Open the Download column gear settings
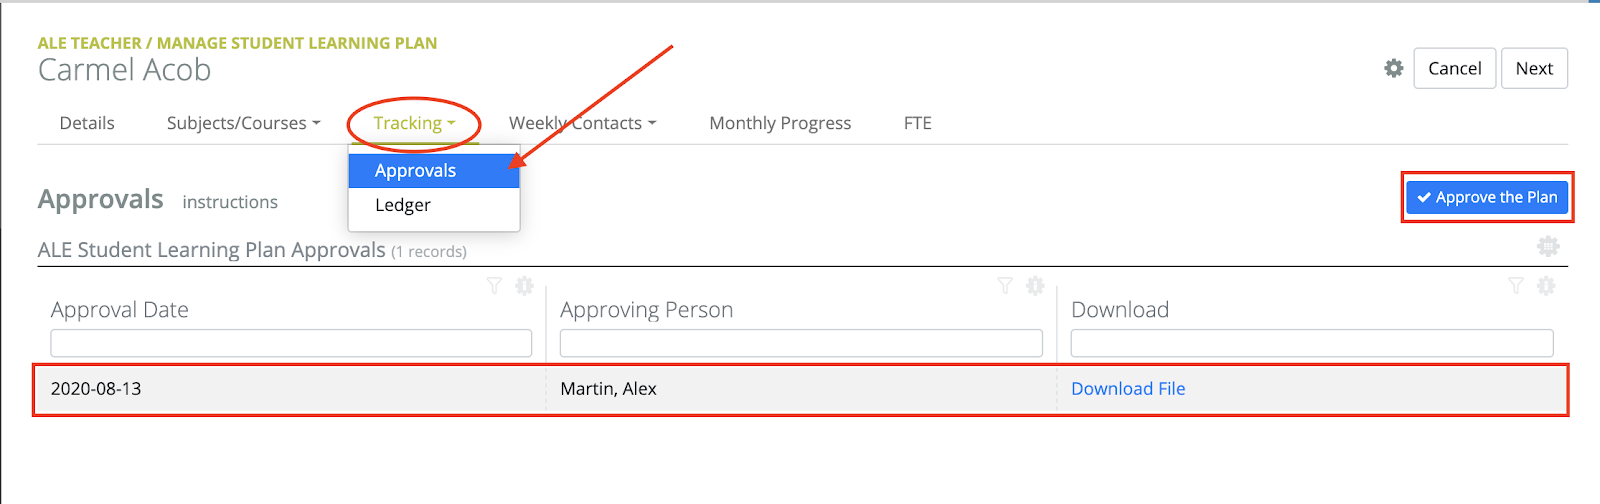 (1546, 287)
